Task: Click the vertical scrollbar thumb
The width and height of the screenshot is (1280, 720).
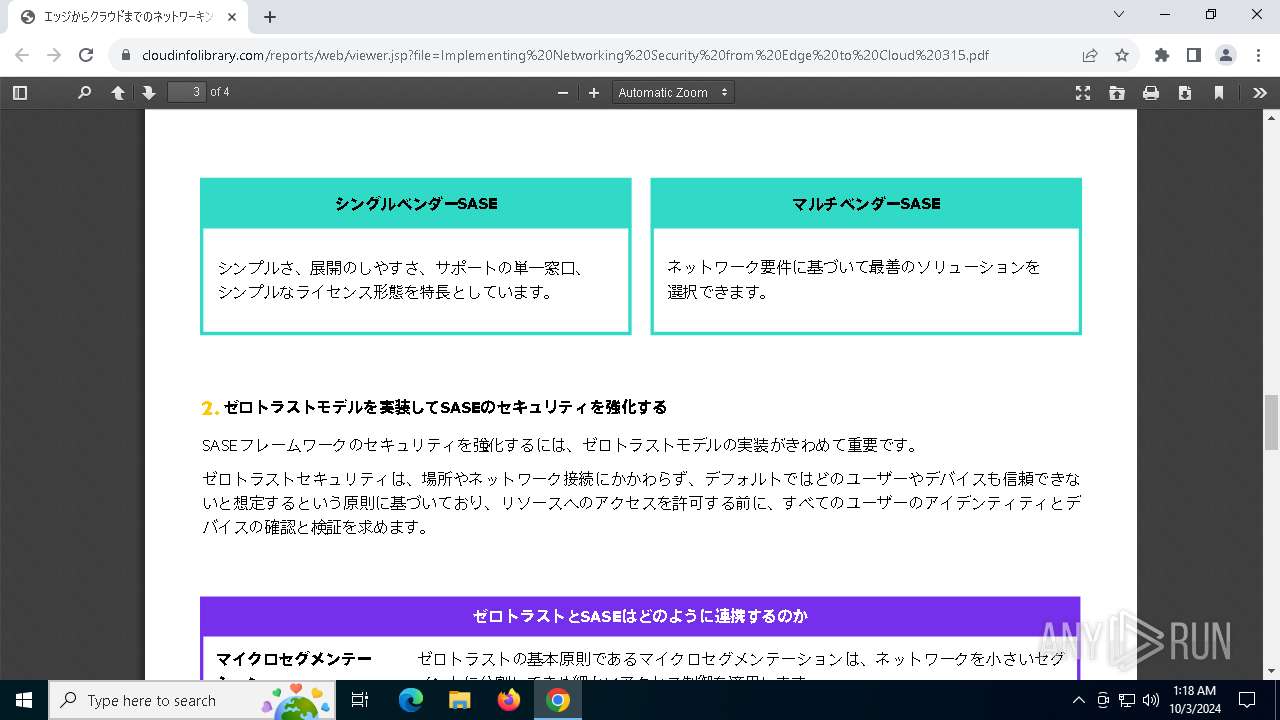Action: [1272, 422]
